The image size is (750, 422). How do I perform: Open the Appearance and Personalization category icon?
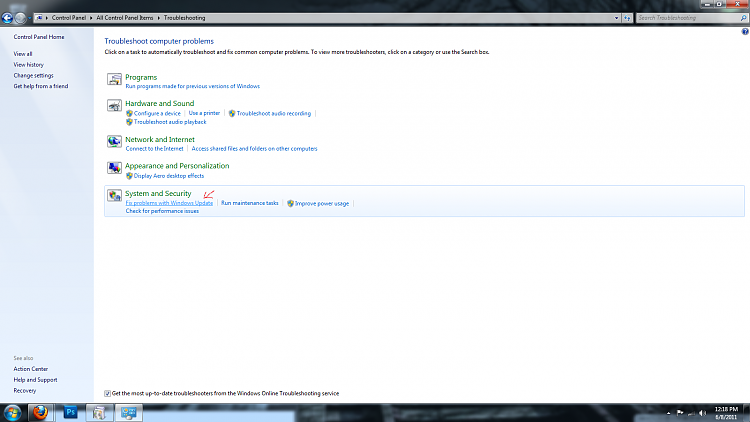114,168
